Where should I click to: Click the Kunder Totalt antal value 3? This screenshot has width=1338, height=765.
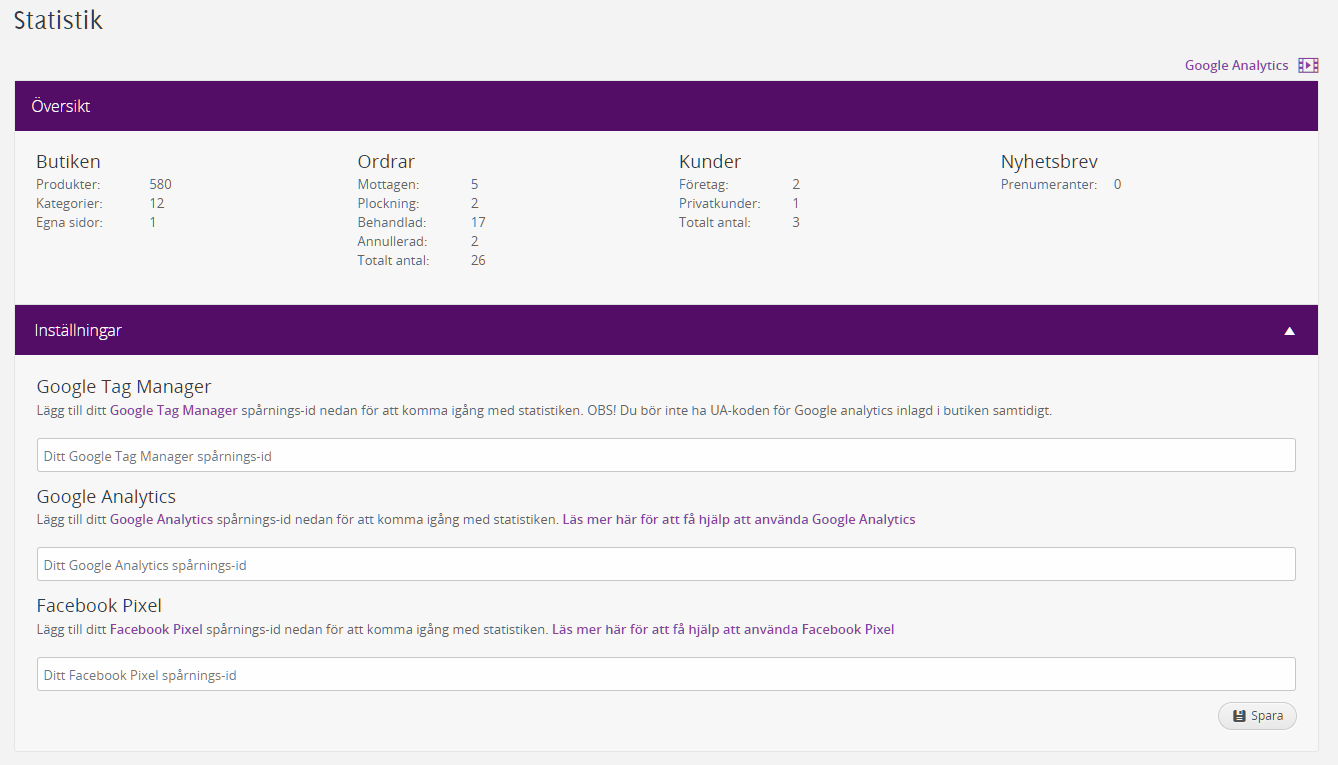pyautogui.click(x=796, y=222)
